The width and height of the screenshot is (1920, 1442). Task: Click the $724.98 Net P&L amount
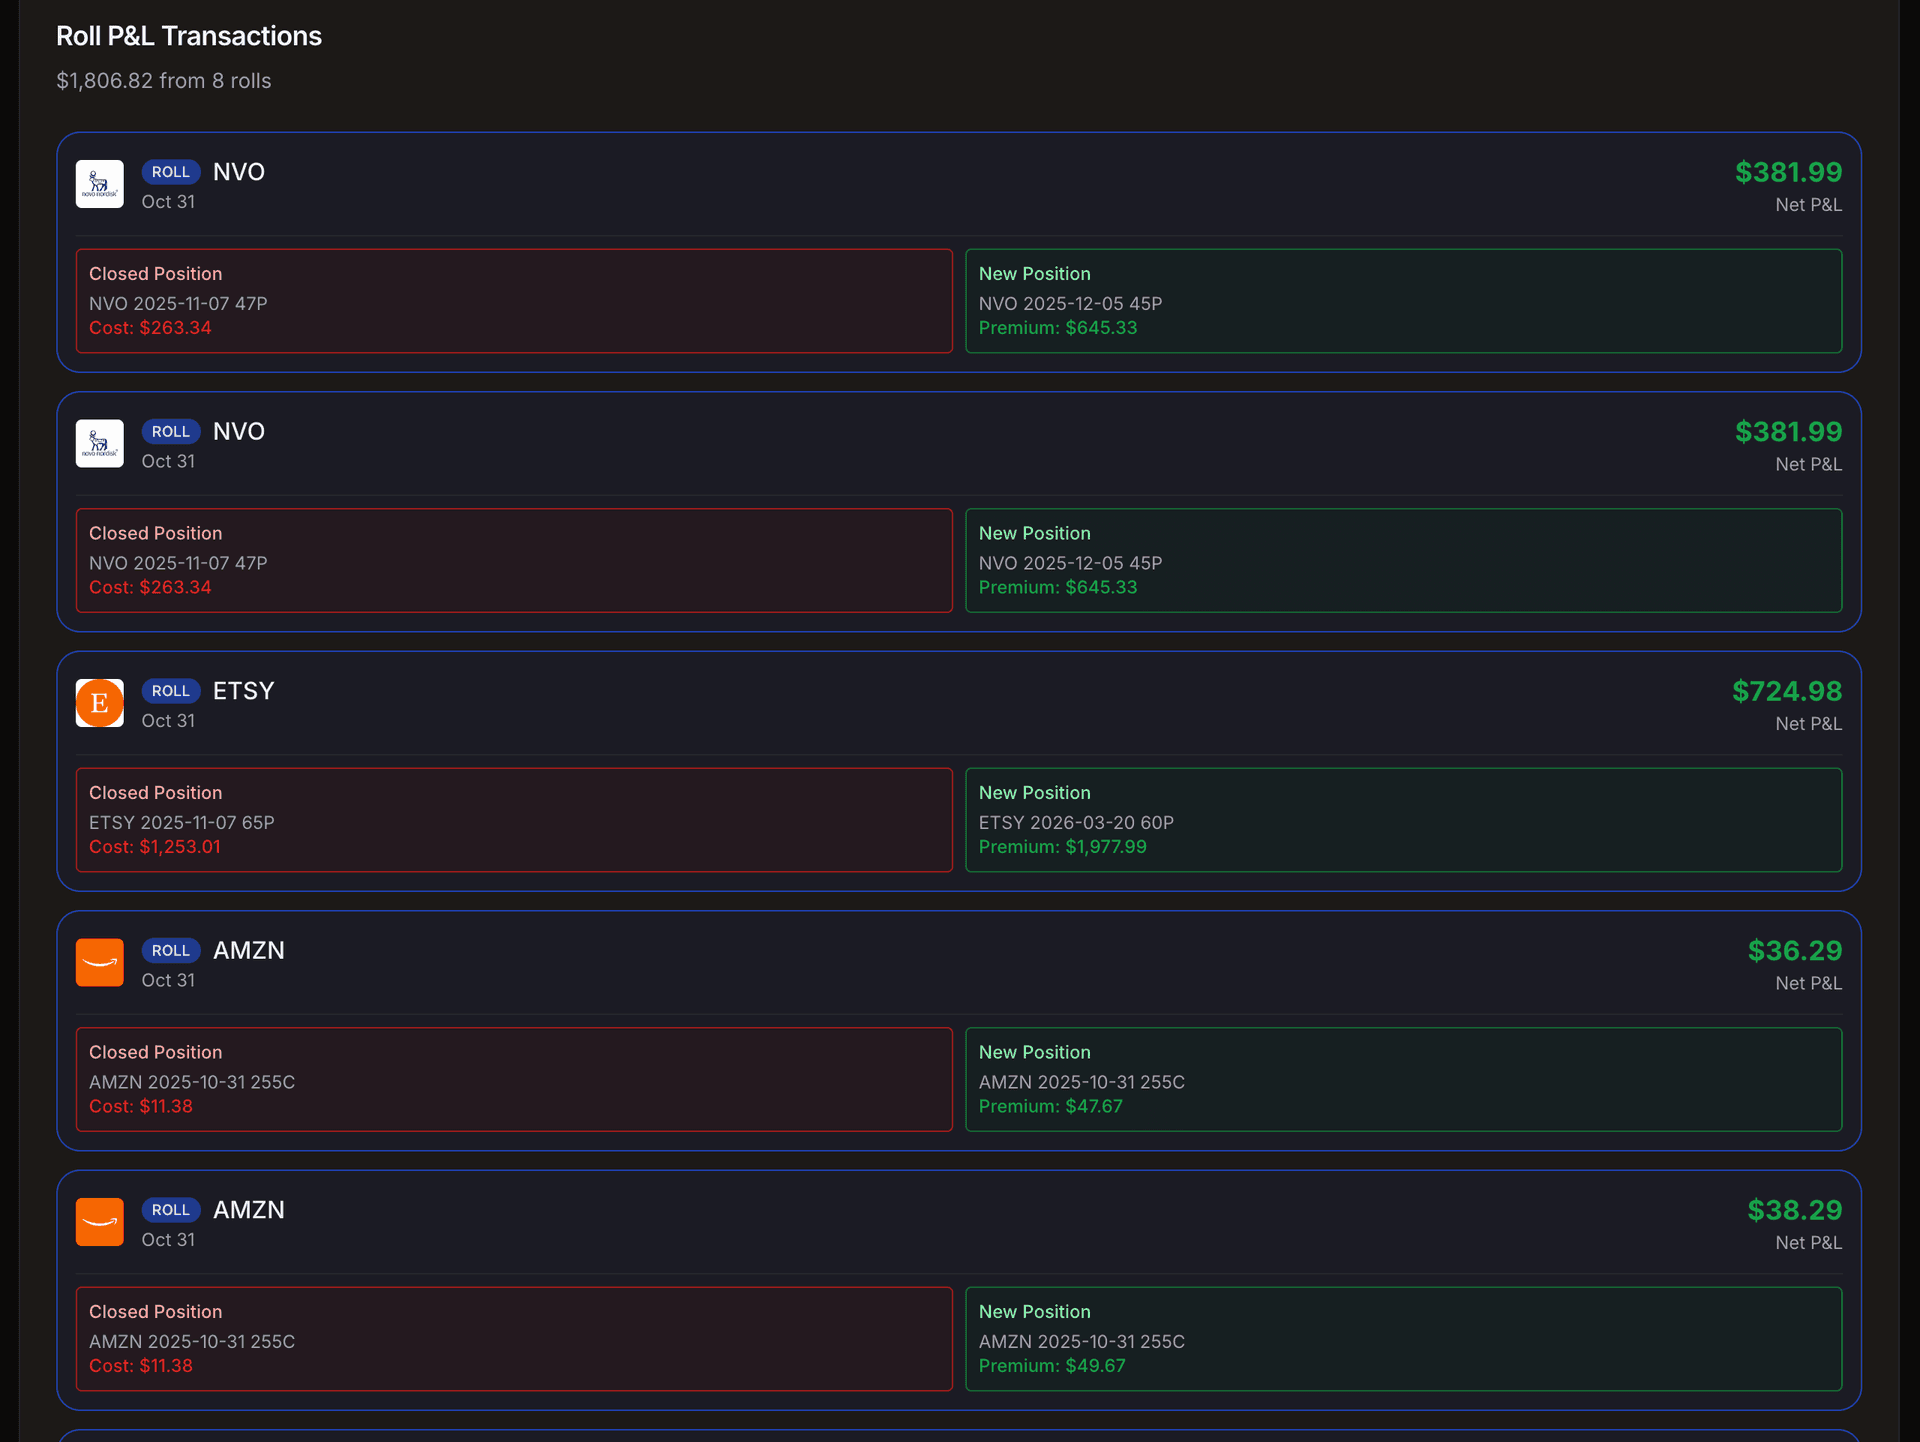1787,691
